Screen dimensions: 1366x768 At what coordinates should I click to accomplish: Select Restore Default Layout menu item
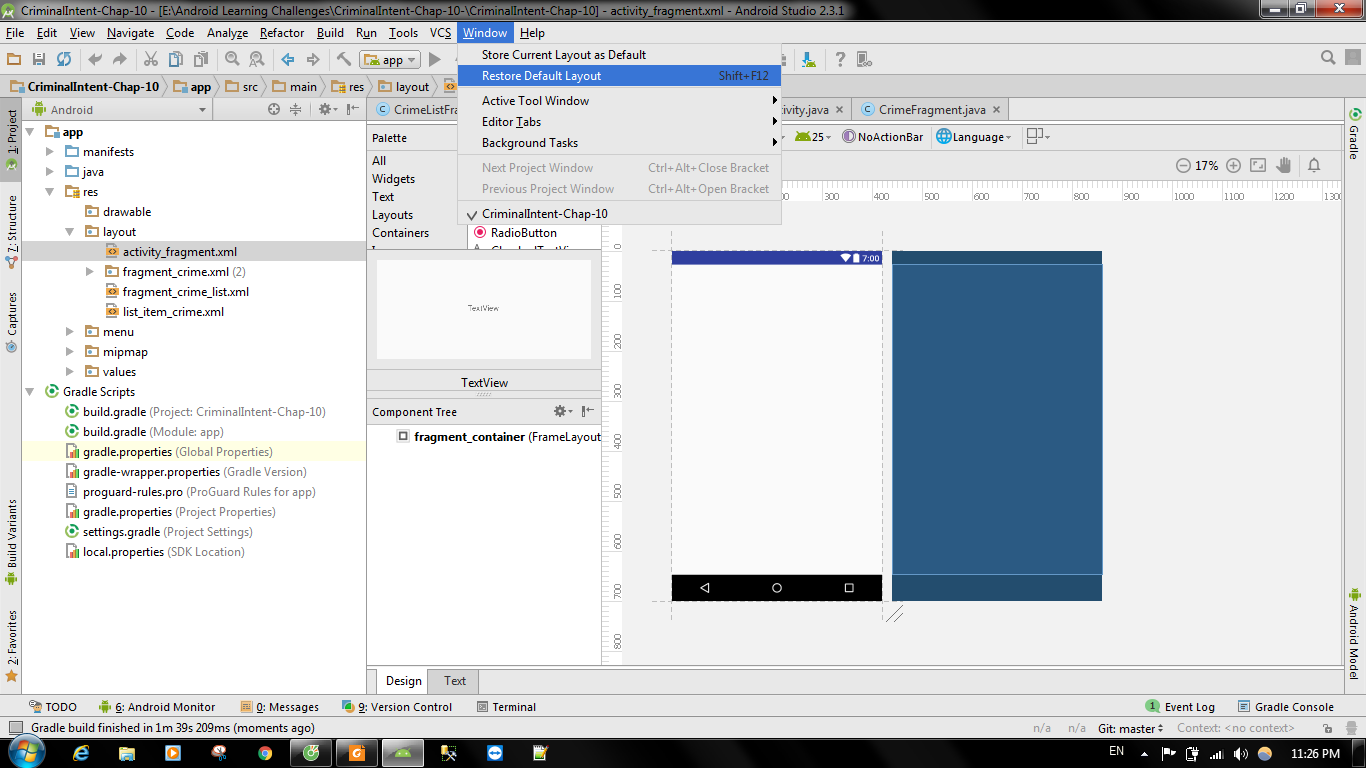(x=619, y=76)
